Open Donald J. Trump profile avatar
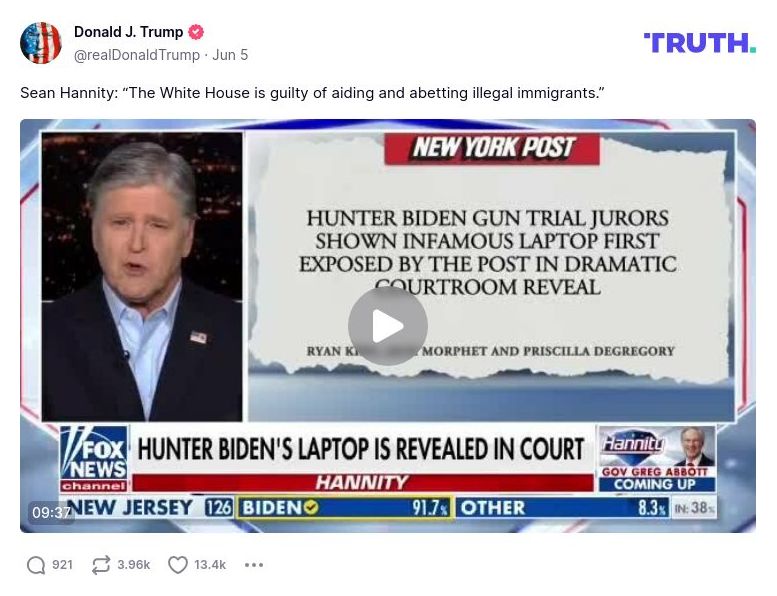 click(41, 43)
